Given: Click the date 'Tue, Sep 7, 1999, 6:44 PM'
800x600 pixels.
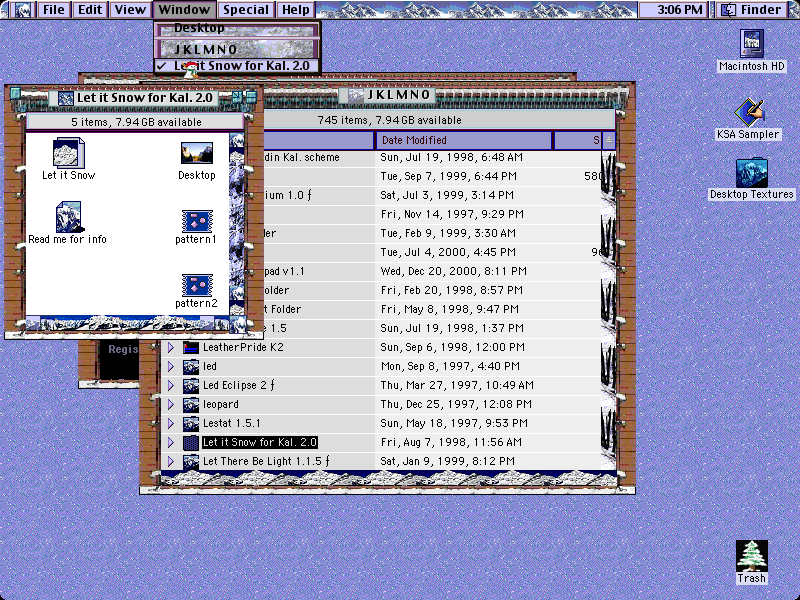Looking at the screenshot, I should (448, 176).
